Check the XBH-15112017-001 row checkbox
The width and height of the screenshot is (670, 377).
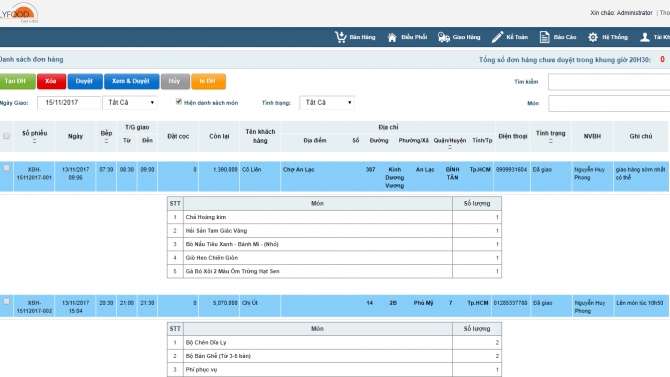tap(6, 168)
